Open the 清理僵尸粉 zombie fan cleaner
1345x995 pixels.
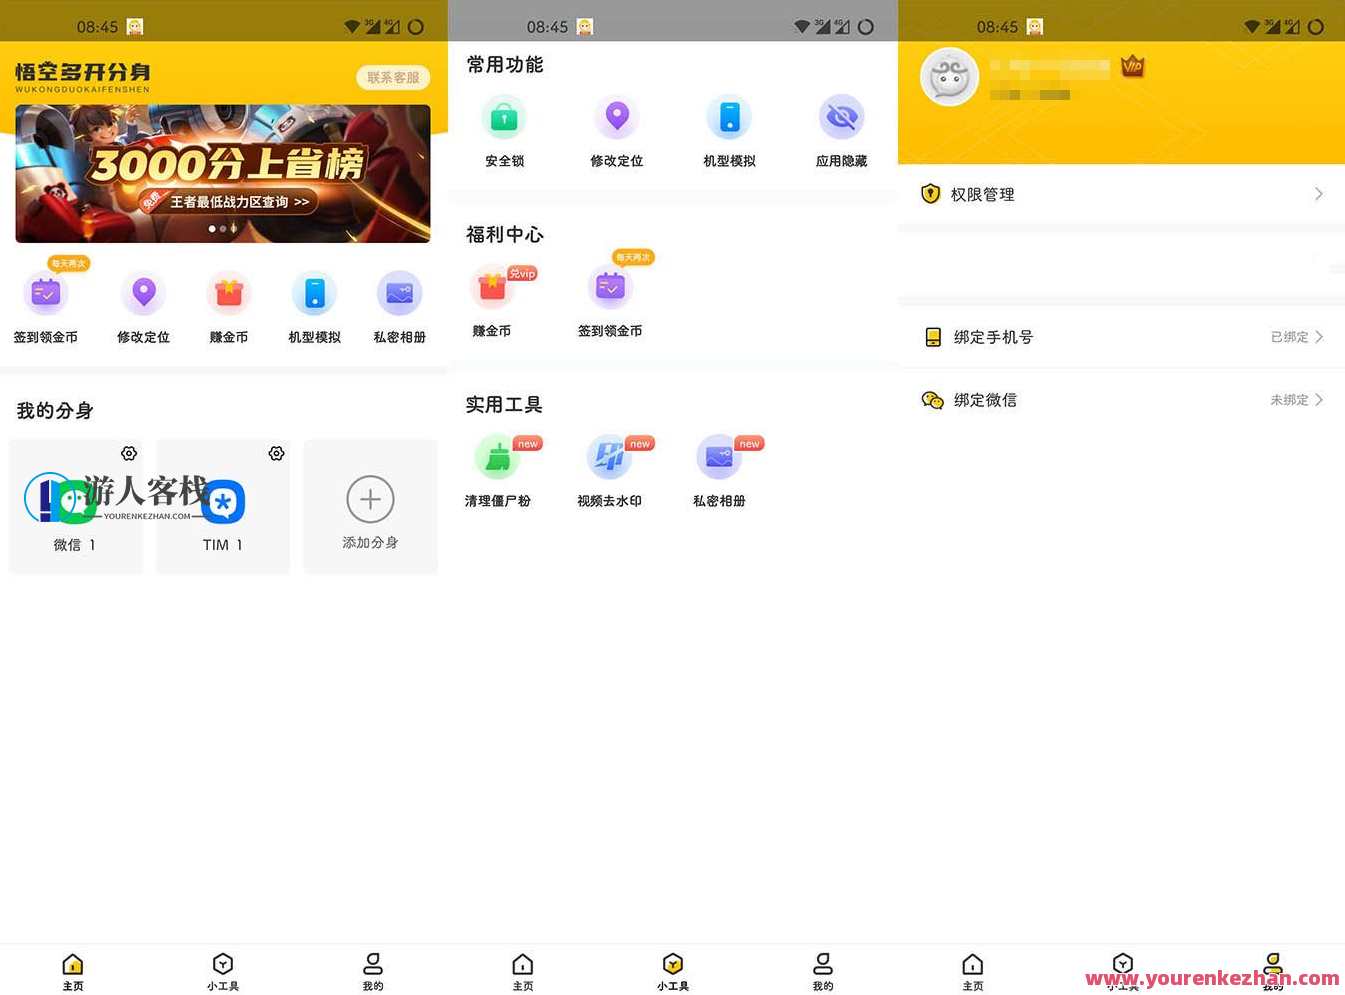pyautogui.click(x=498, y=458)
